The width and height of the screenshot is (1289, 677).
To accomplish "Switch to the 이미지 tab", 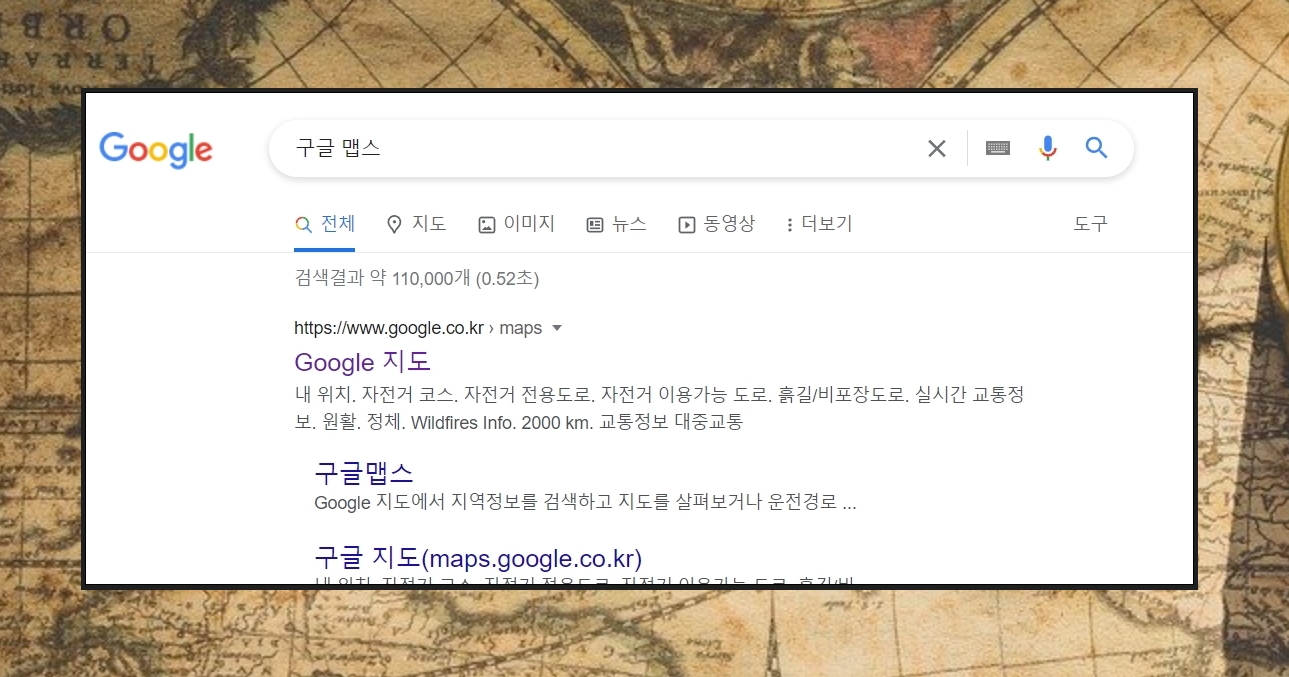I will point(516,224).
